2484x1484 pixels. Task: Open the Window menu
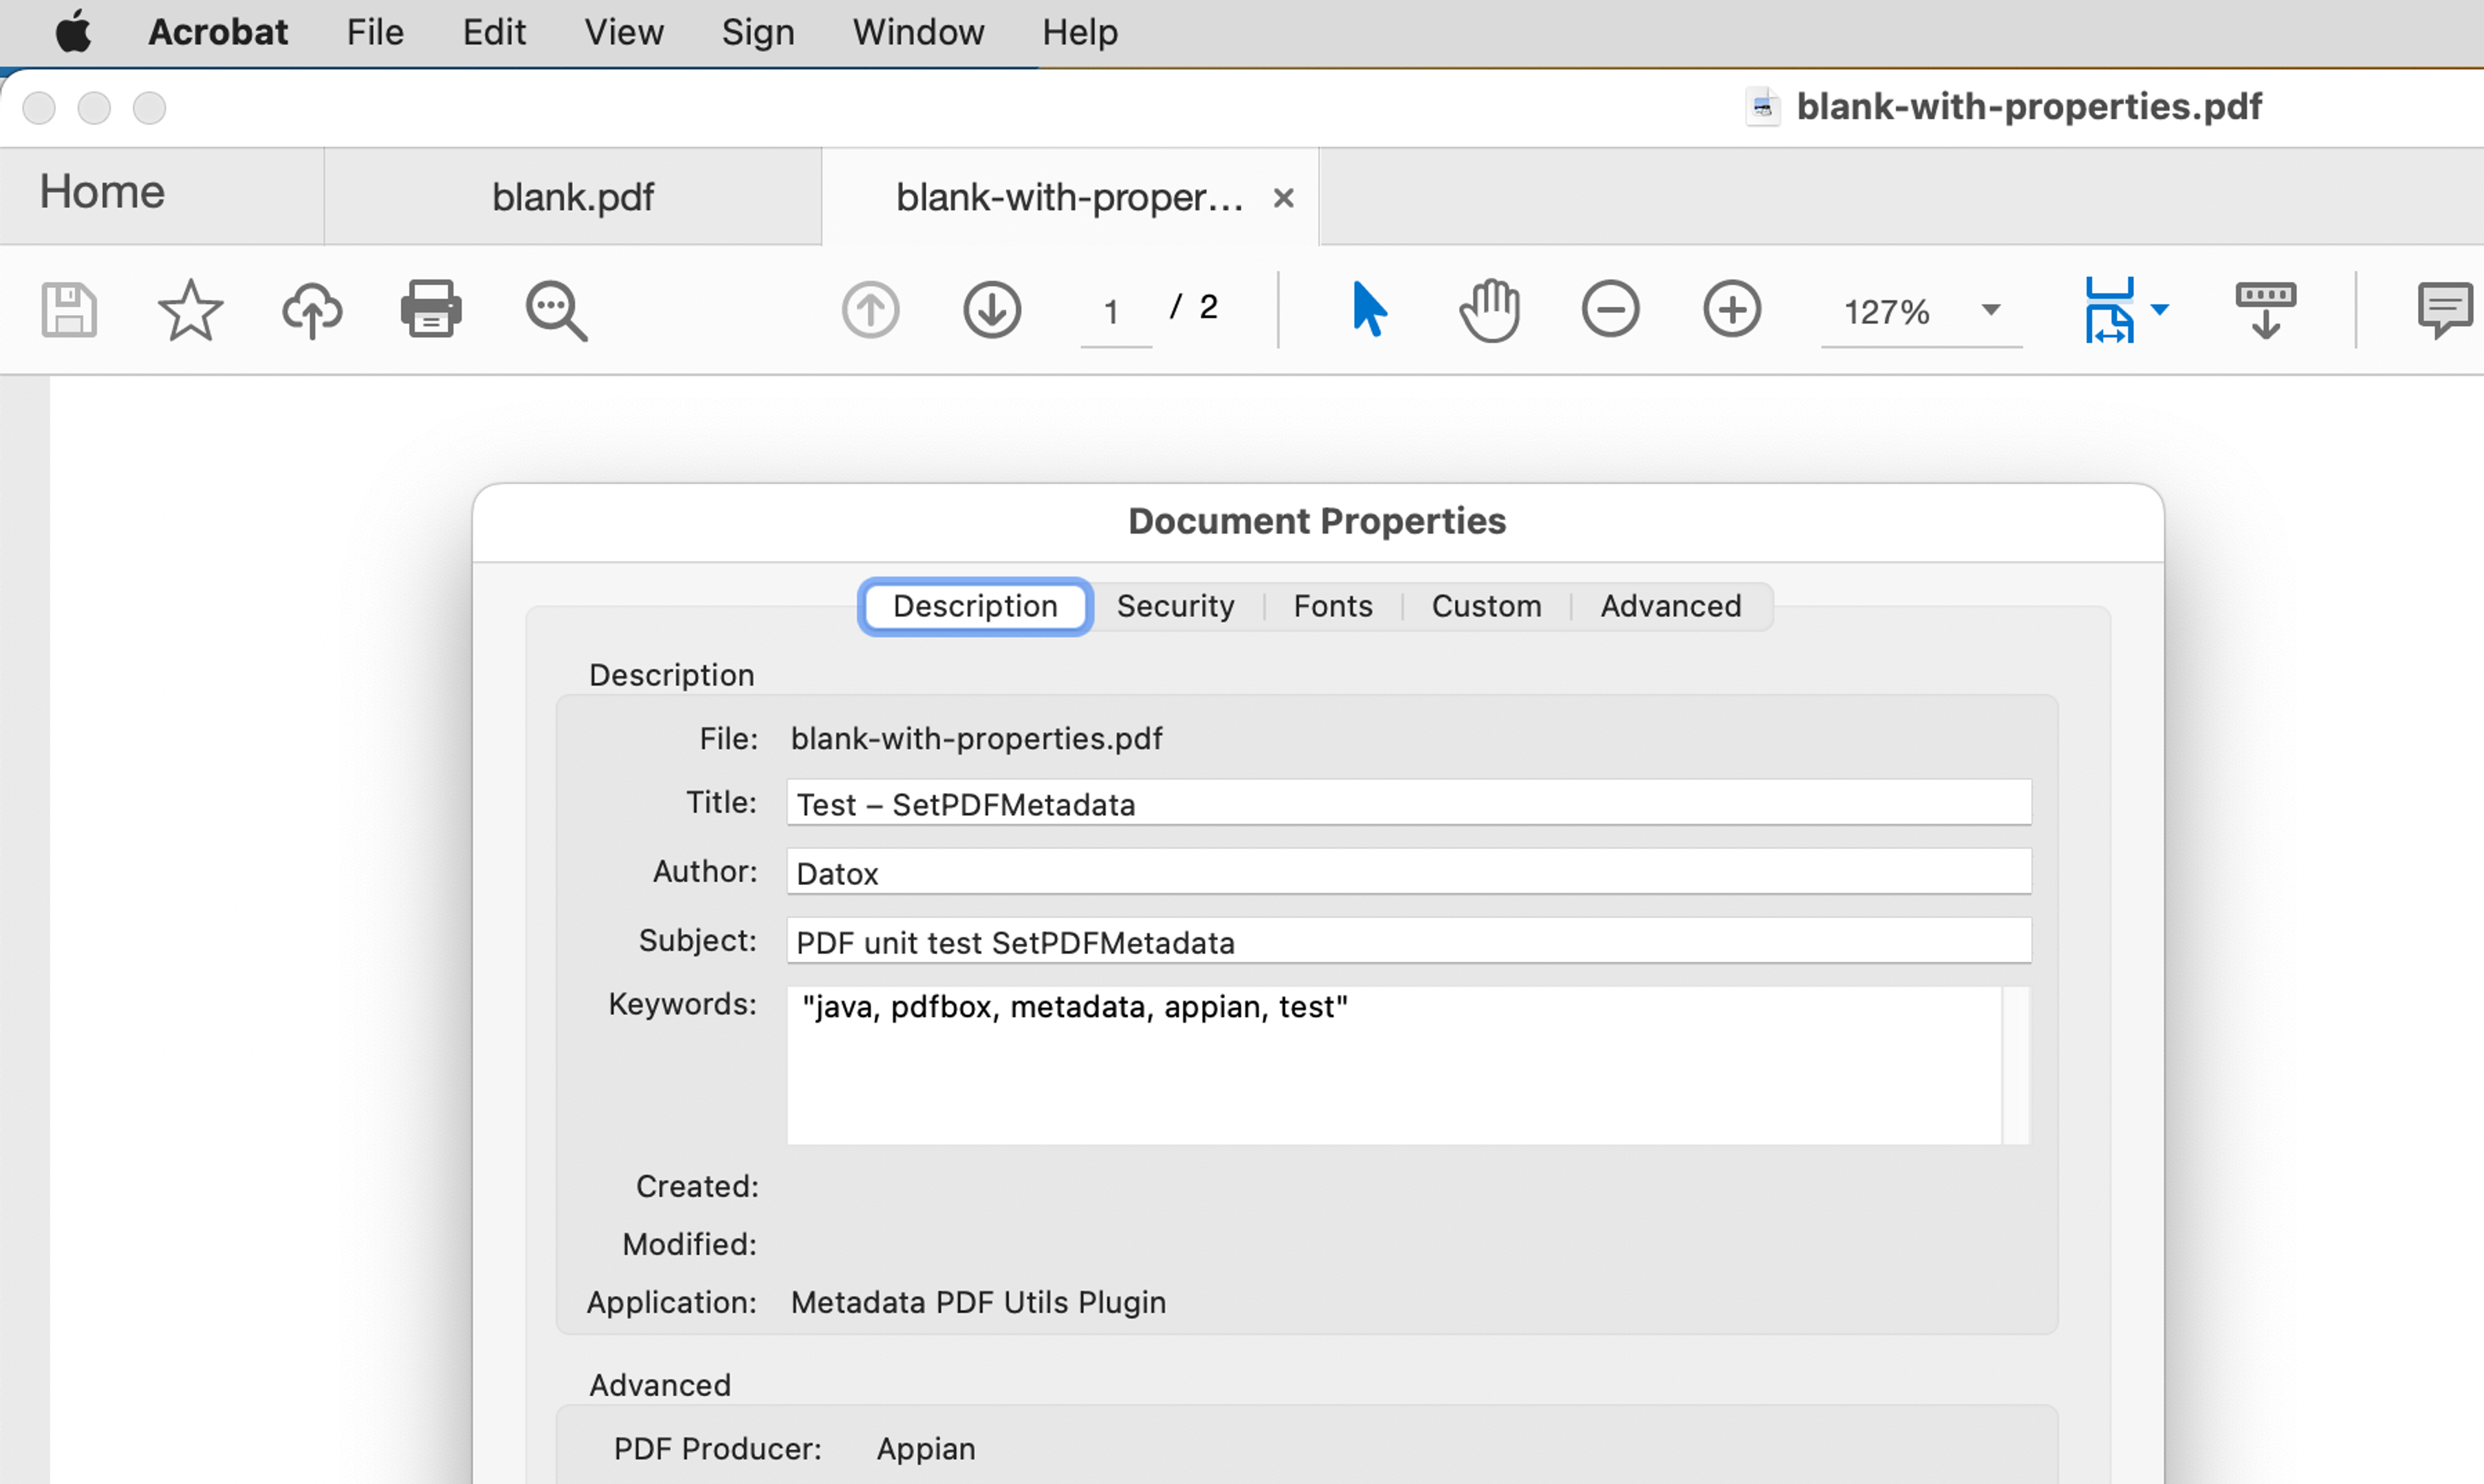click(918, 32)
